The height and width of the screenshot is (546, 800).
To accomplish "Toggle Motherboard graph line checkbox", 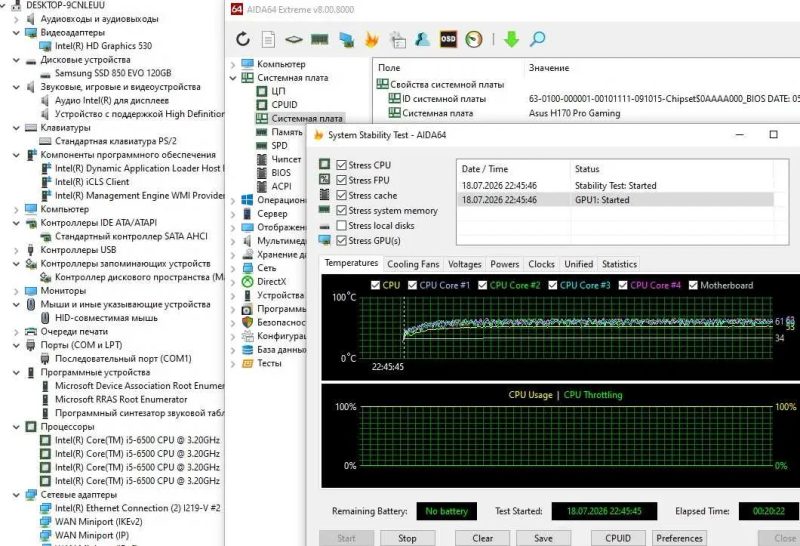I will 693,285.
